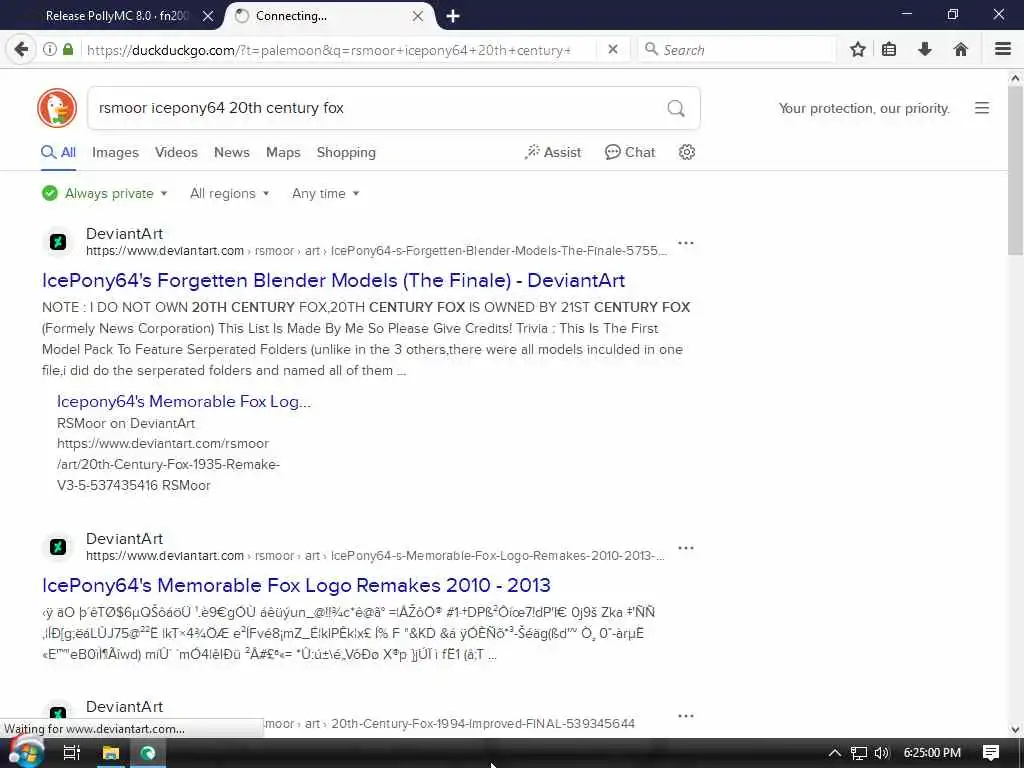This screenshot has width=1024, height=768.
Task: Expand the Always private dropdown
Action: (104, 193)
